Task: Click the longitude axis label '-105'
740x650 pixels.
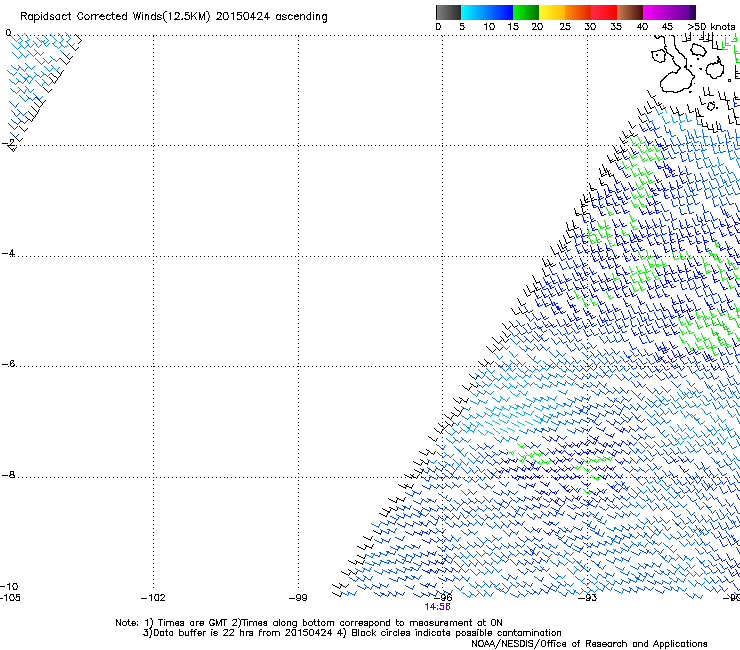Action: (10, 598)
